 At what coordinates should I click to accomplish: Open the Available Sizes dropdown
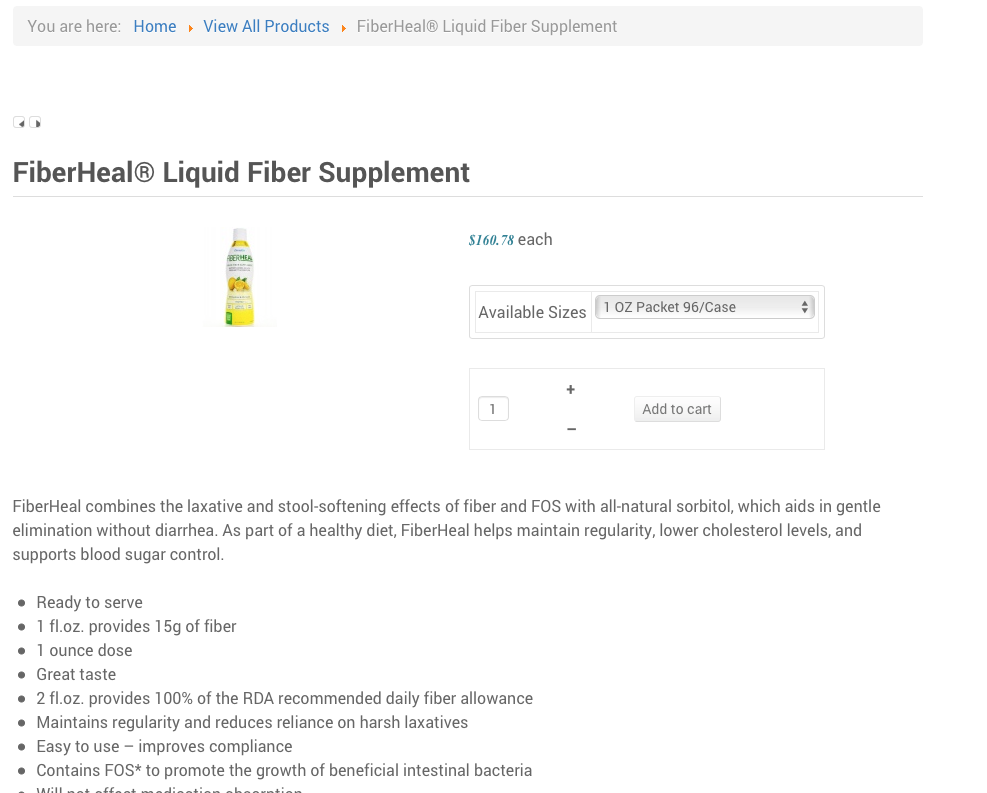click(x=704, y=307)
